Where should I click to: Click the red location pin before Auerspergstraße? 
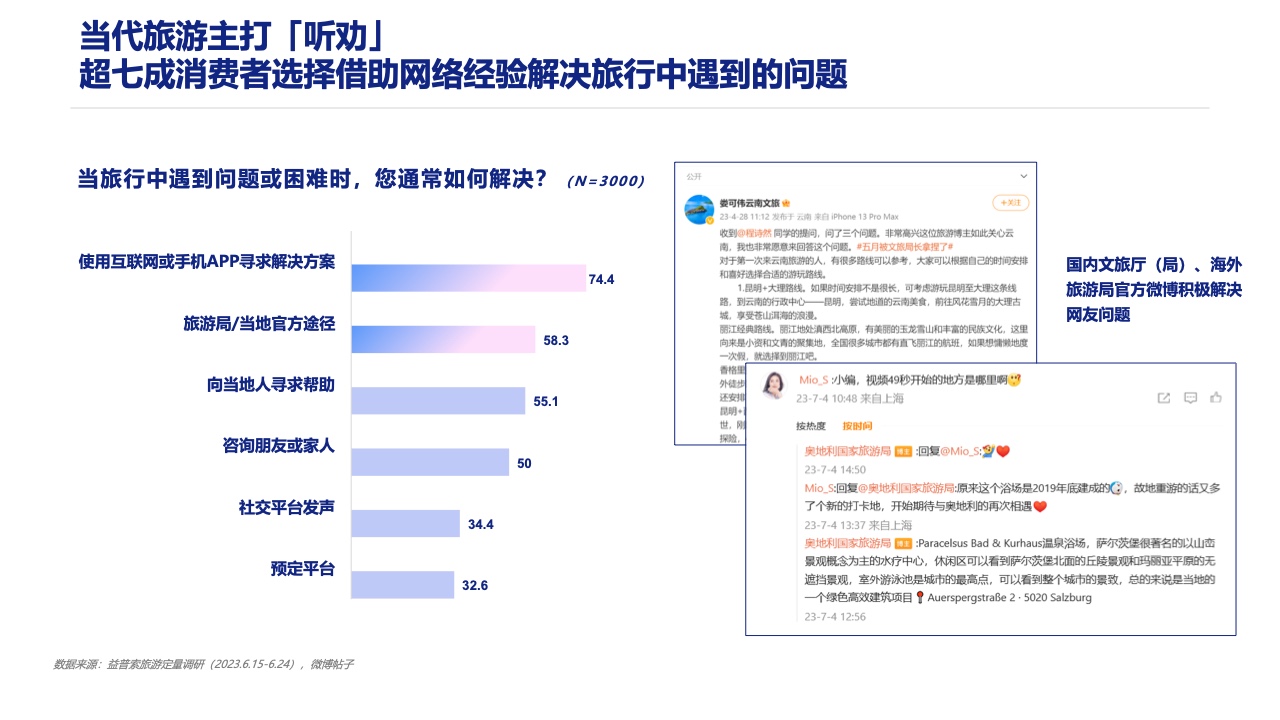coord(919,598)
